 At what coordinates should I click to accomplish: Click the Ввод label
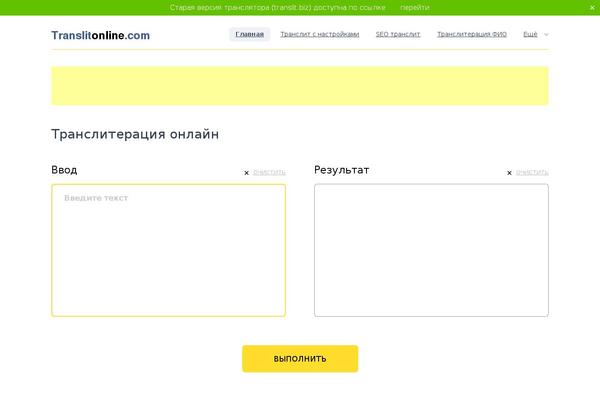pos(64,170)
